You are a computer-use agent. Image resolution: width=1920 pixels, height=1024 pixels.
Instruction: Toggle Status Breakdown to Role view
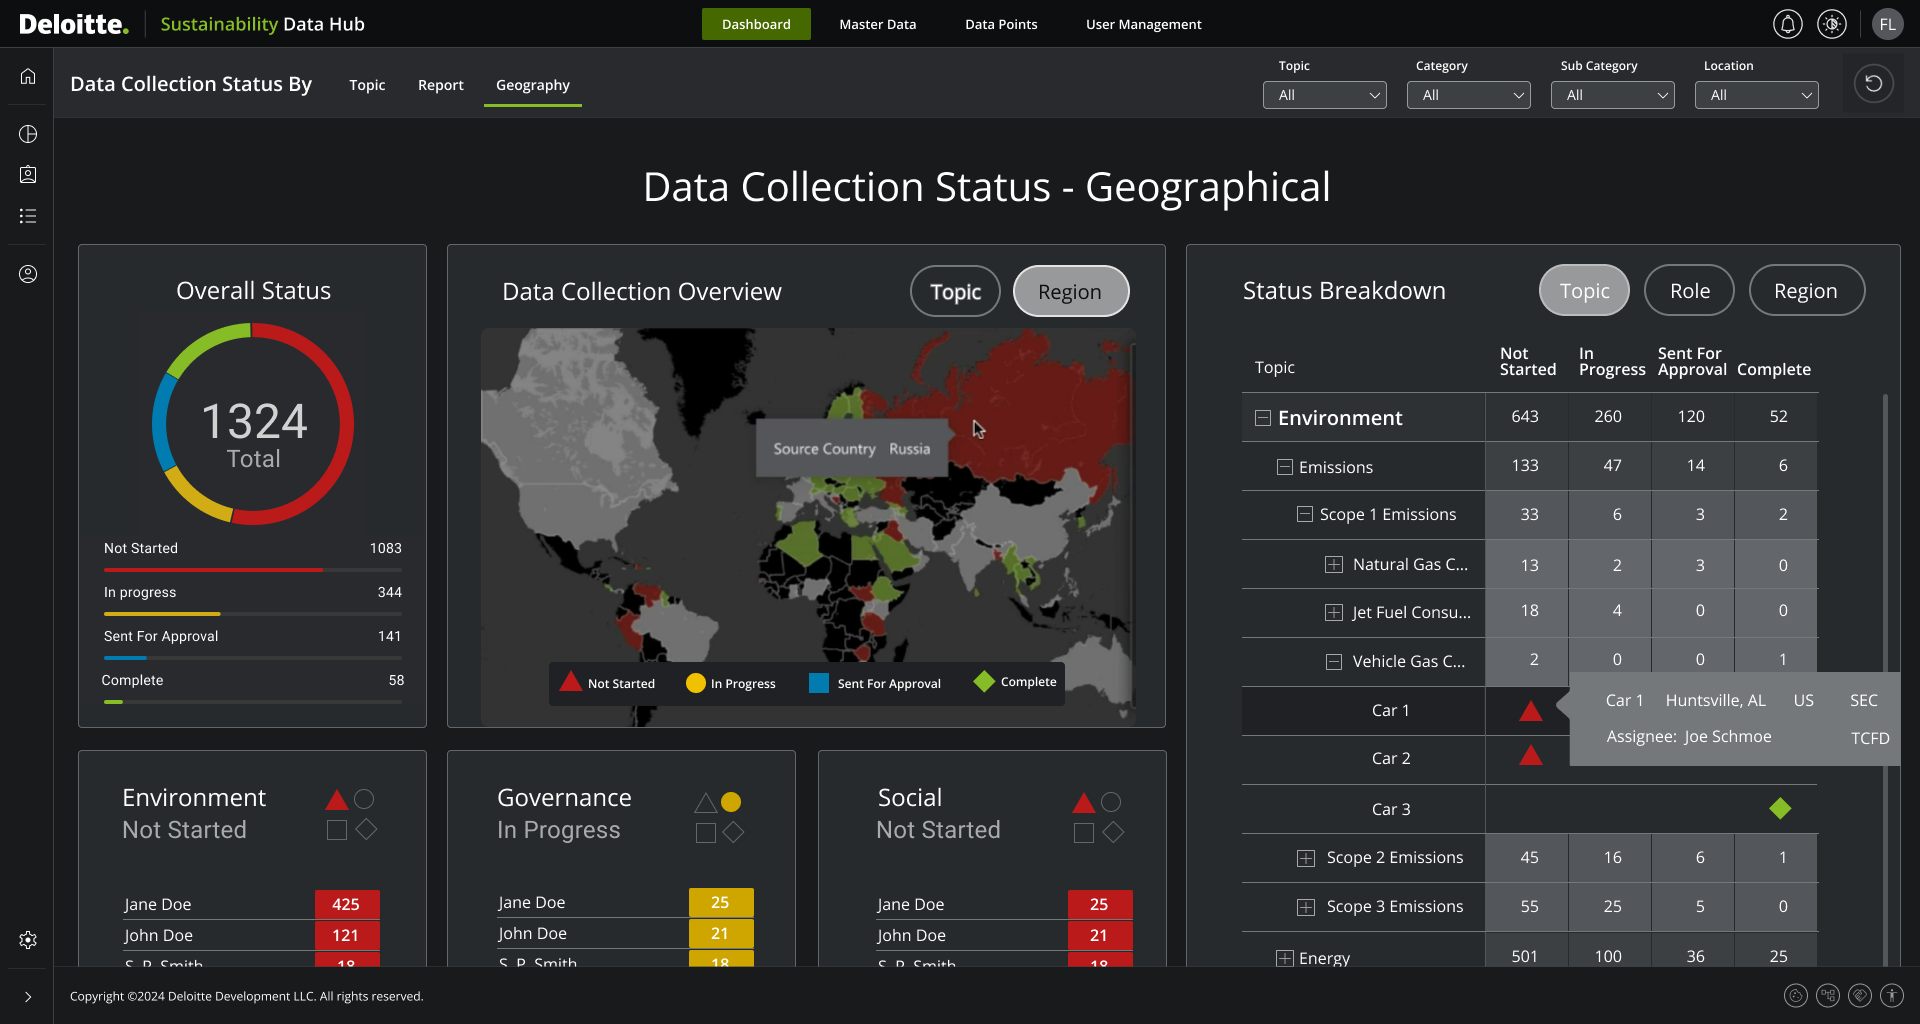(1688, 290)
